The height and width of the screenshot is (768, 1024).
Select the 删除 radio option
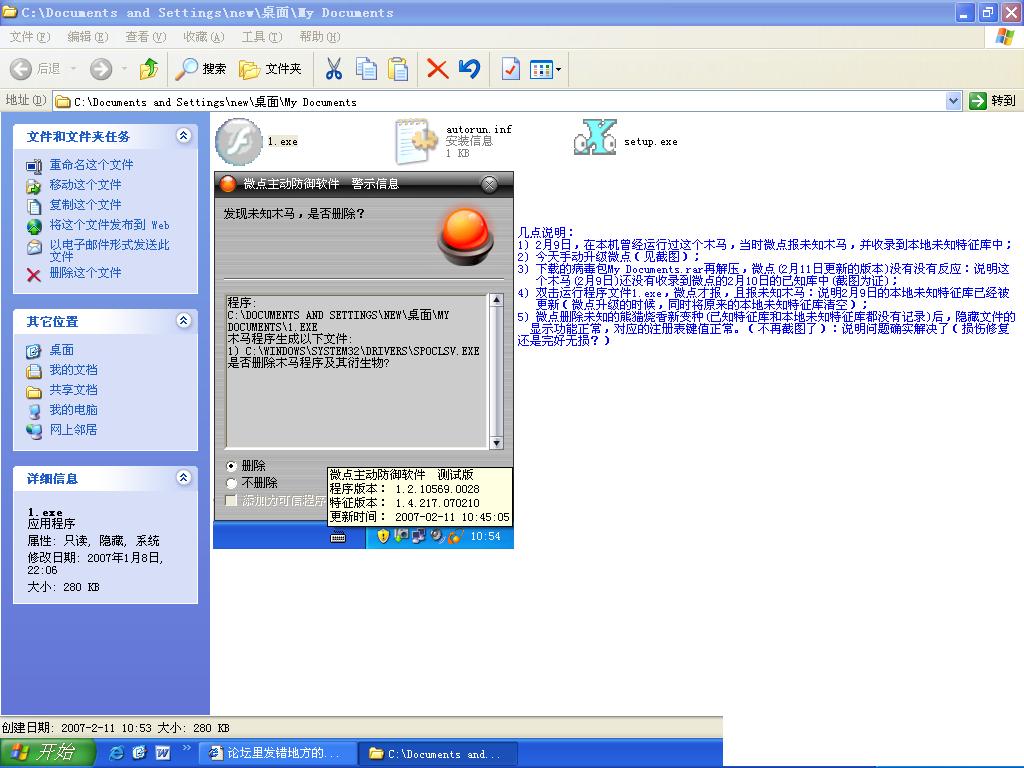[231, 466]
